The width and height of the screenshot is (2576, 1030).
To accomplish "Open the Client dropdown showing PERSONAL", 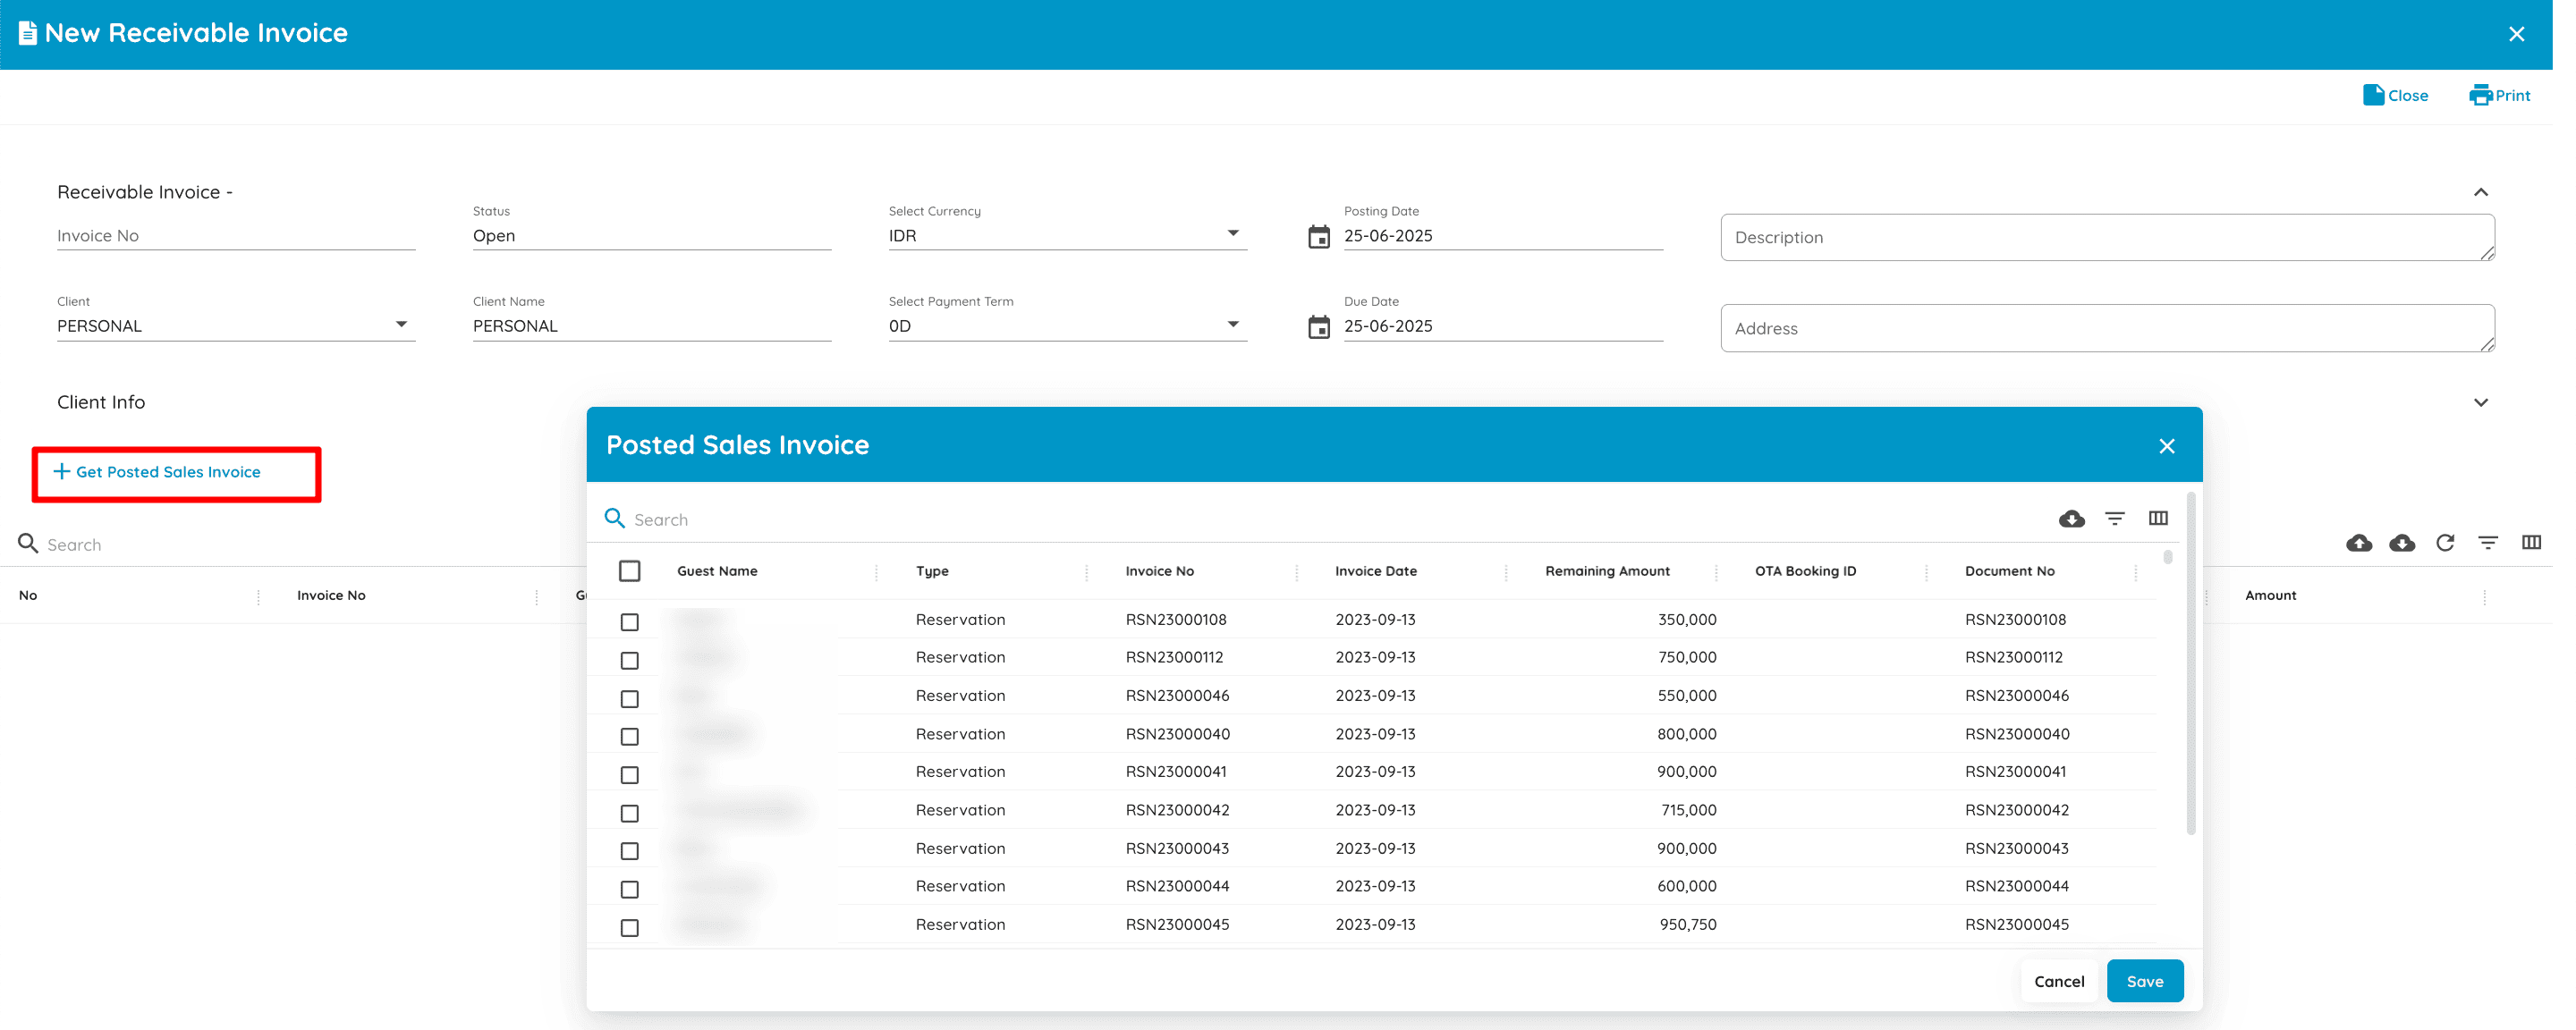I will point(235,326).
